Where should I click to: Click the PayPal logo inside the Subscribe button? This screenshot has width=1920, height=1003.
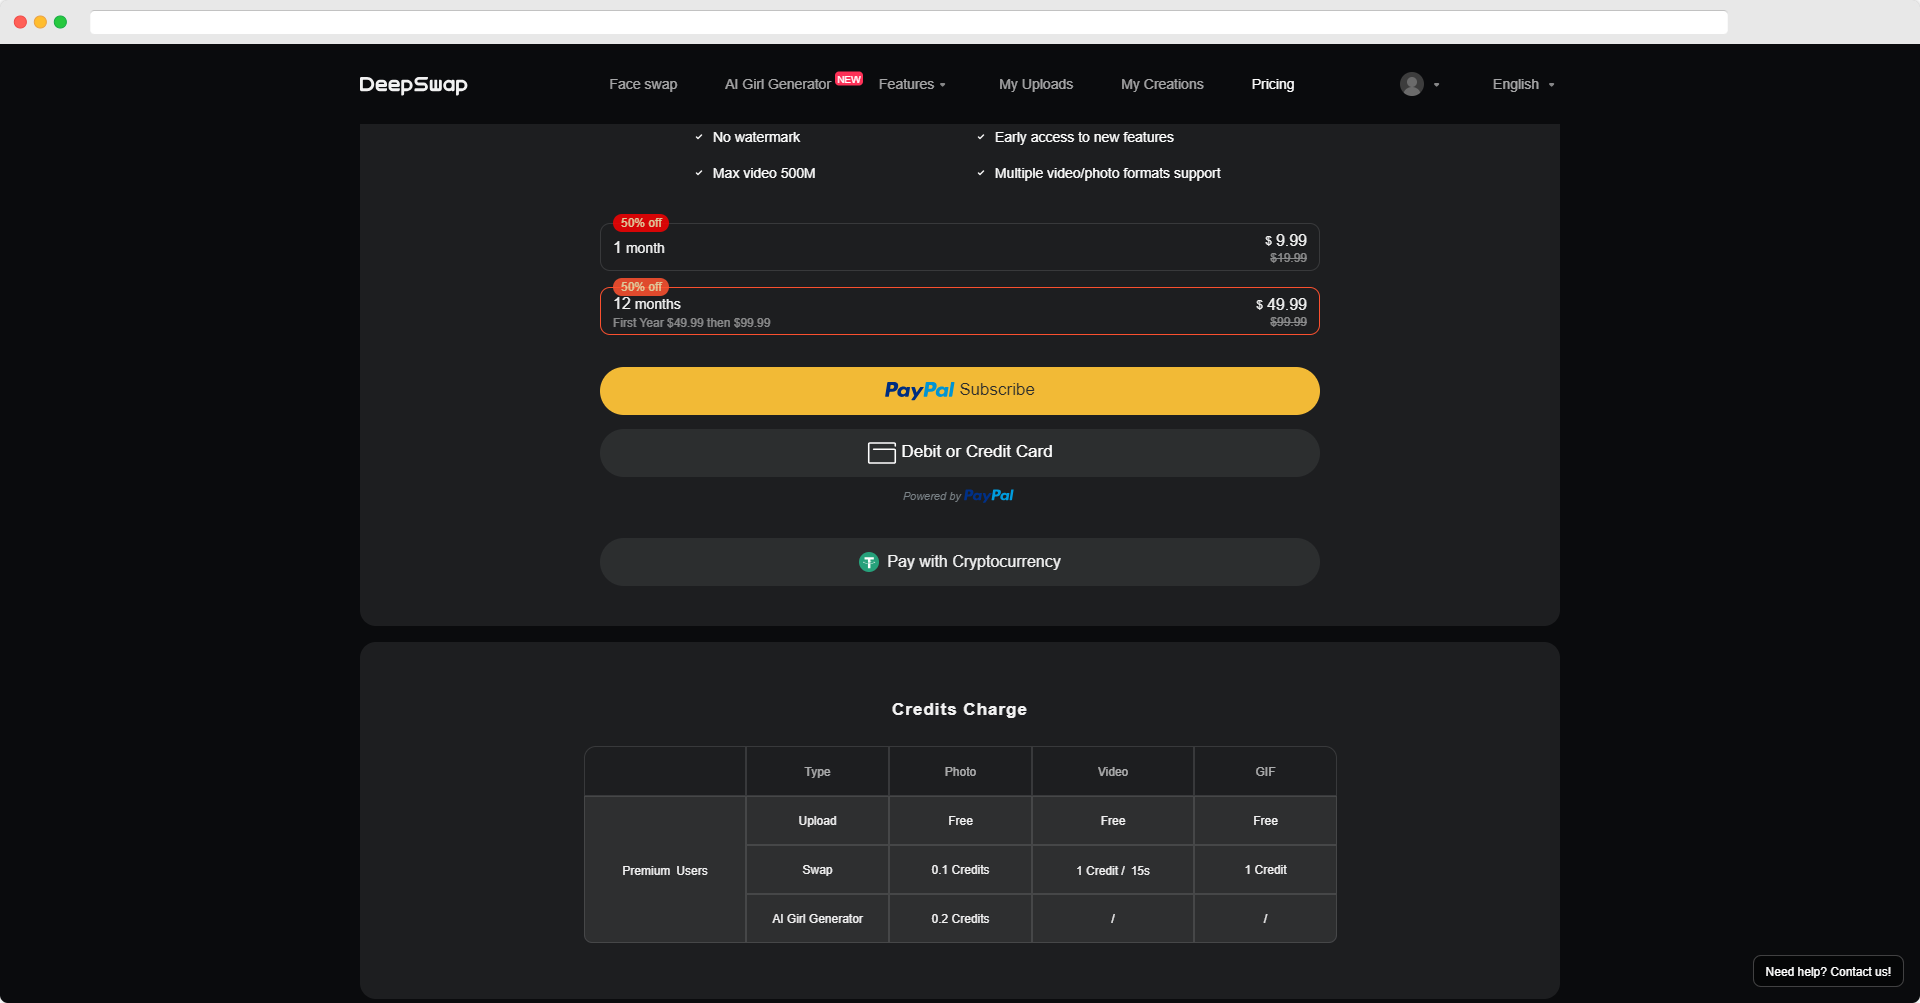(917, 390)
